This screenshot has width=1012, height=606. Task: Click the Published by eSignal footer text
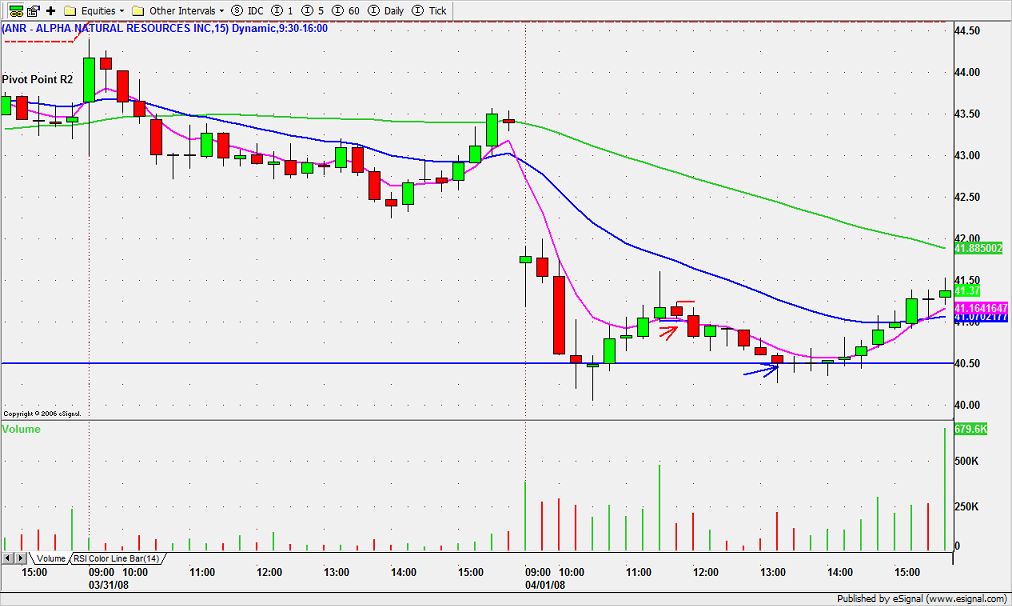pos(922,599)
